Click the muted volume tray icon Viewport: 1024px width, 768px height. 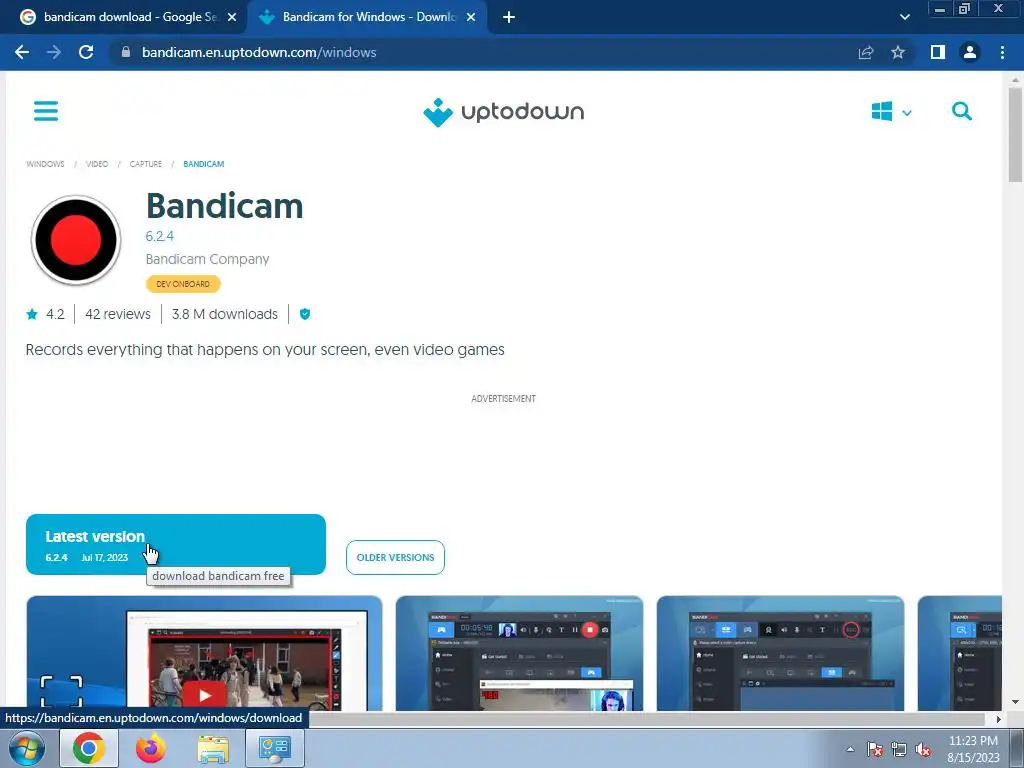(923, 750)
